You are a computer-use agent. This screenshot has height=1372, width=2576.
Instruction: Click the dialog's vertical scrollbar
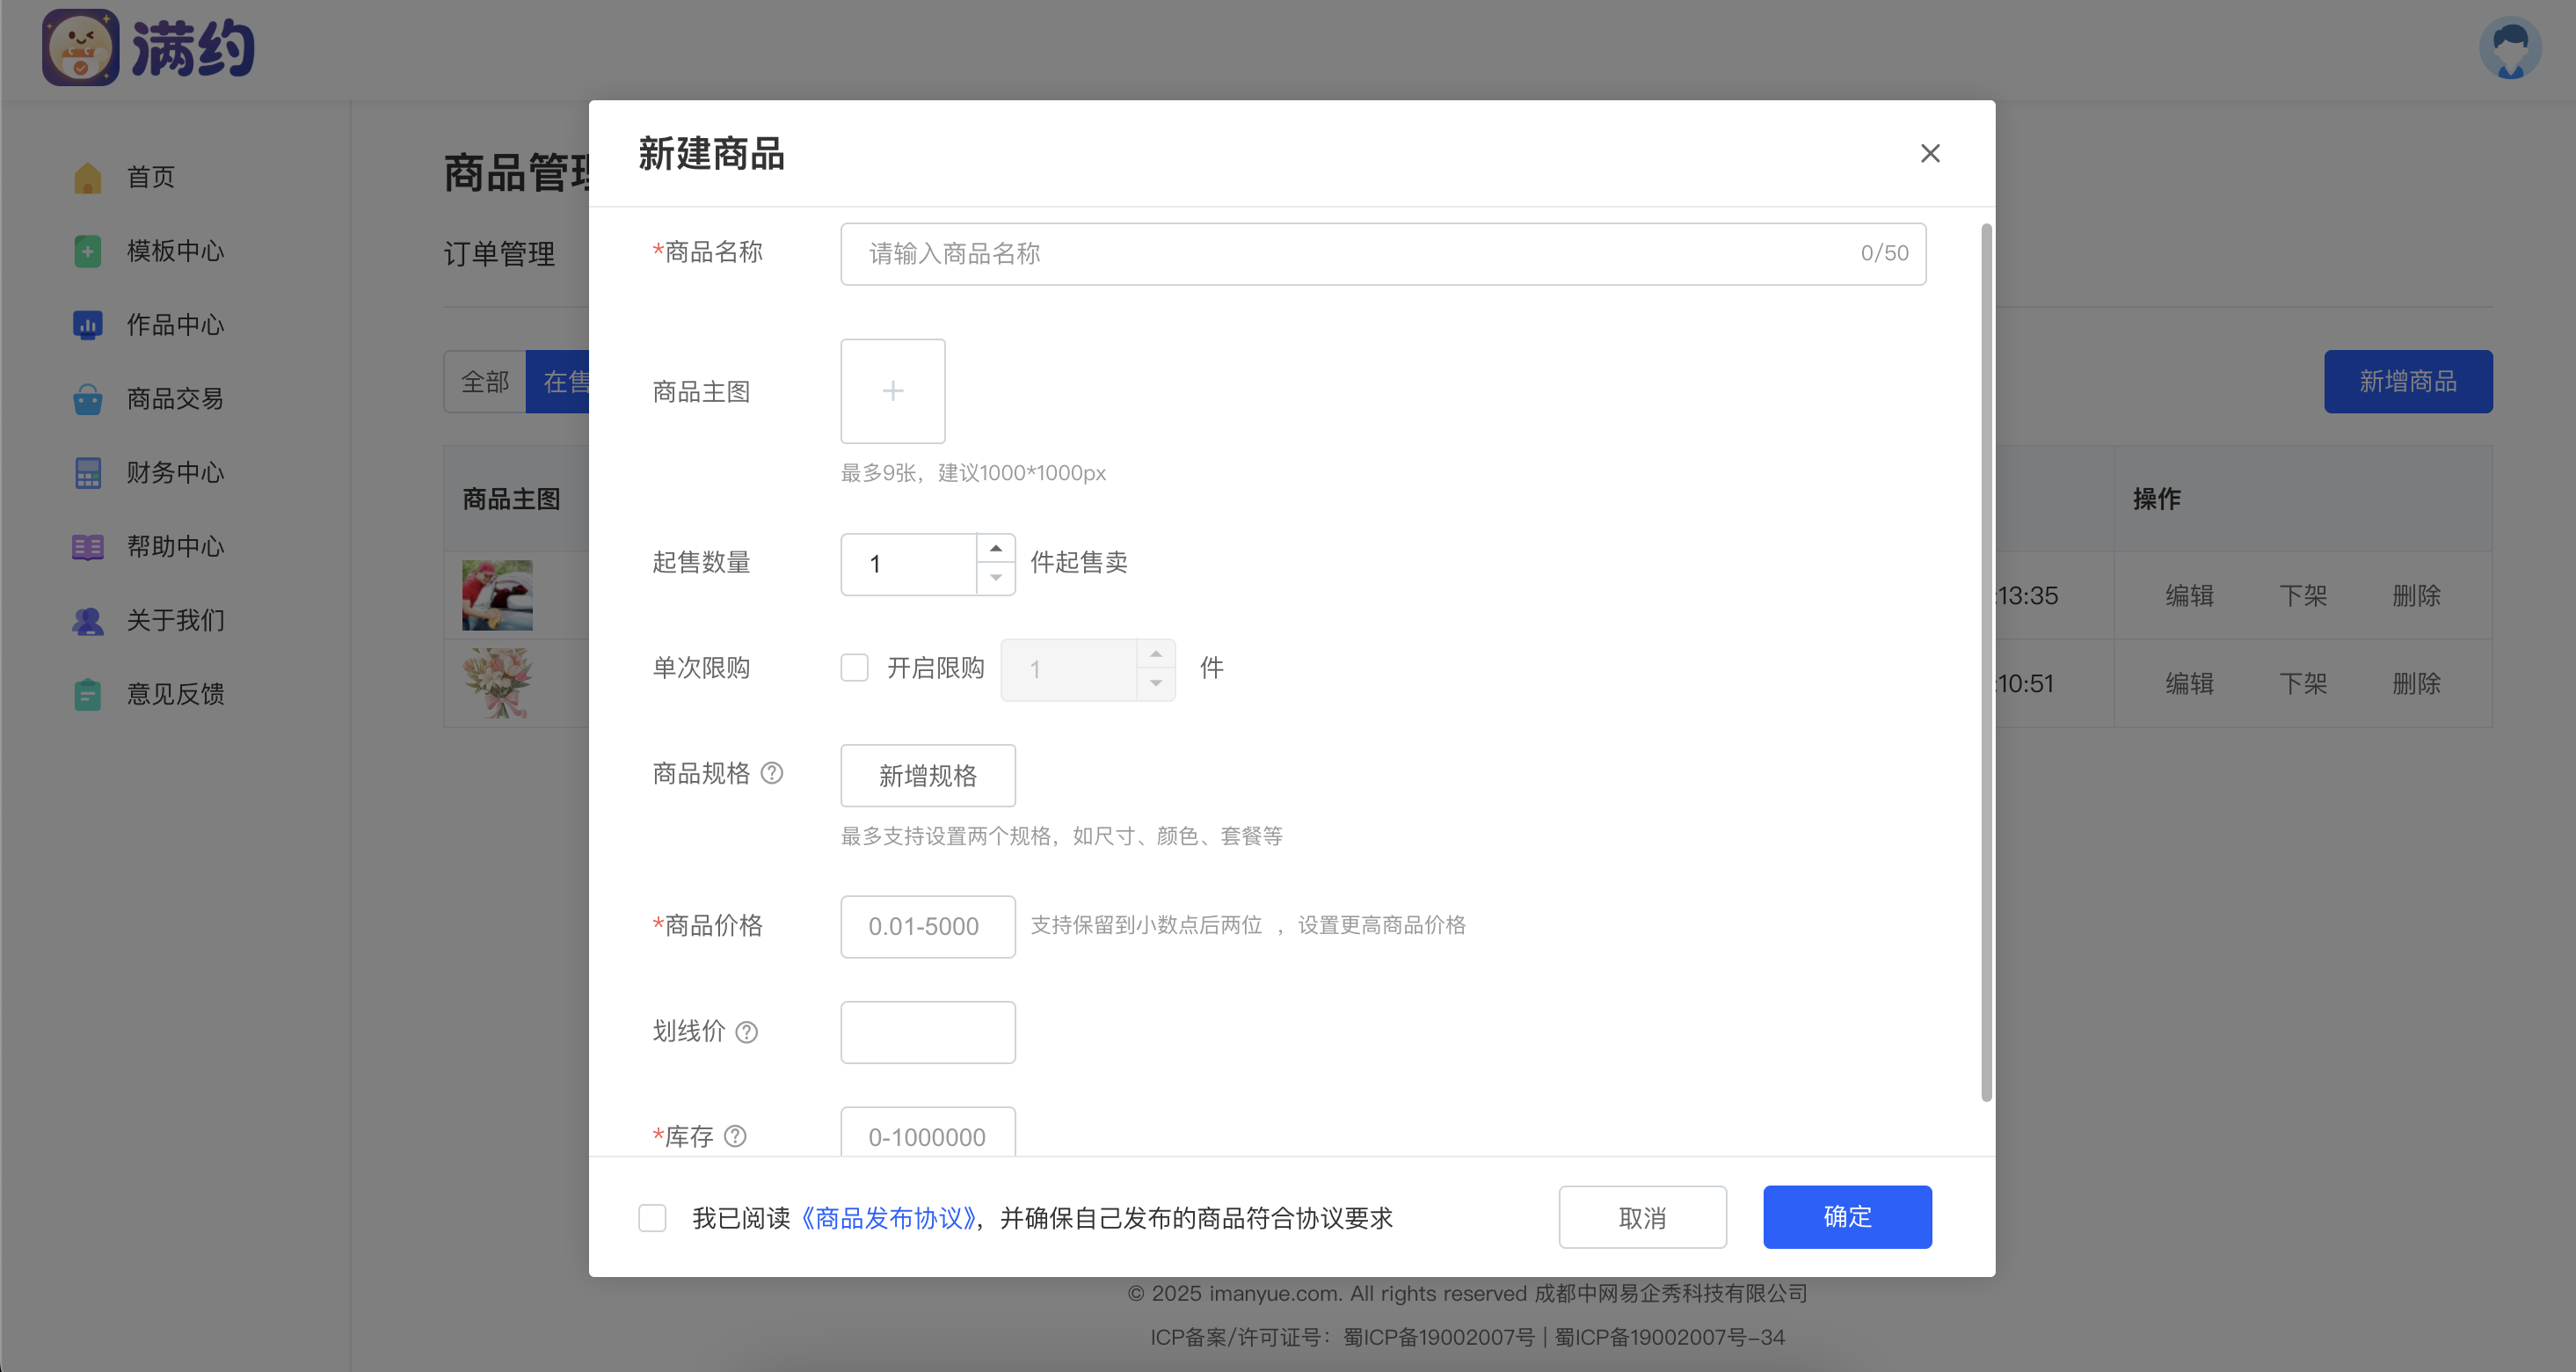1986,660
